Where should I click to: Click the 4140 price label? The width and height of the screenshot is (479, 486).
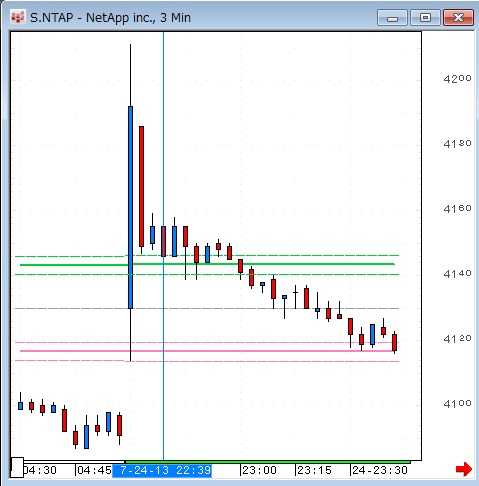point(457,274)
